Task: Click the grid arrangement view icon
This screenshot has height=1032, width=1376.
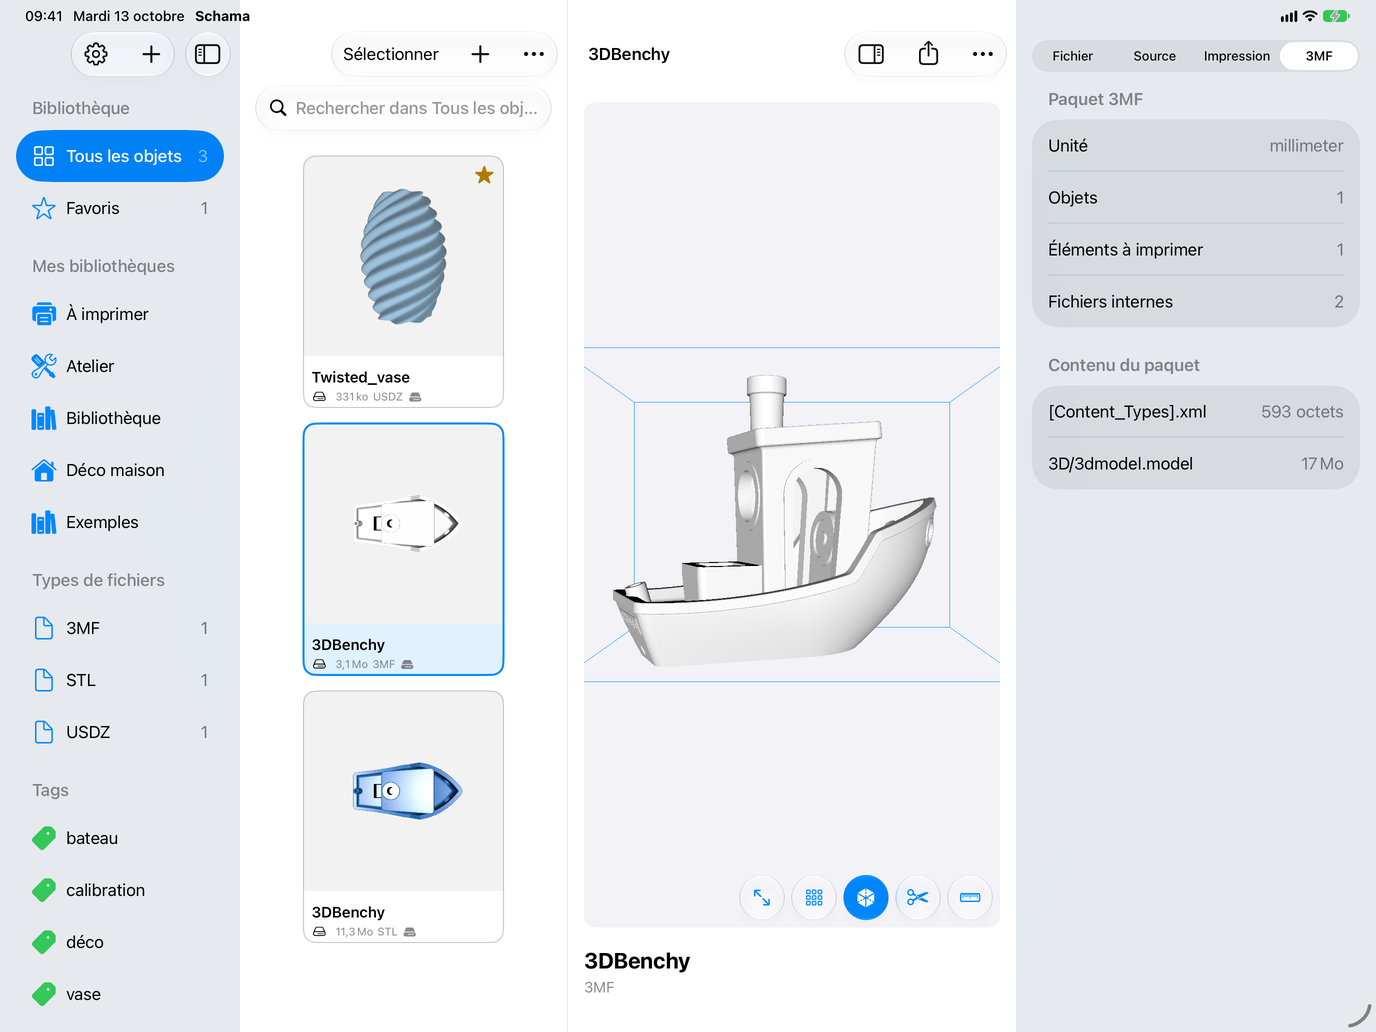Action: 814,898
